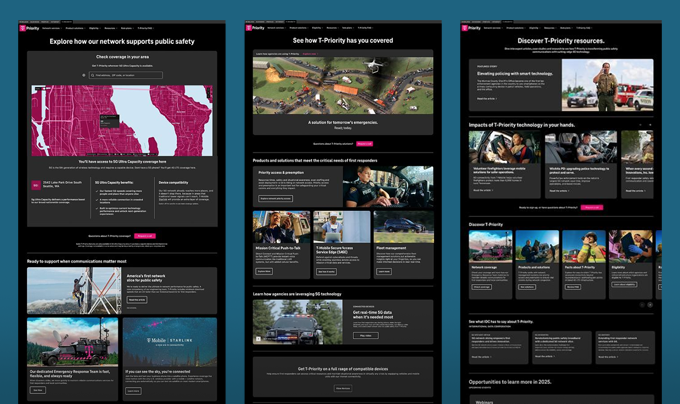This screenshot has width=680, height=404.
Task: Click See how it works on Secure Access card
Action: (x=327, y=271)
